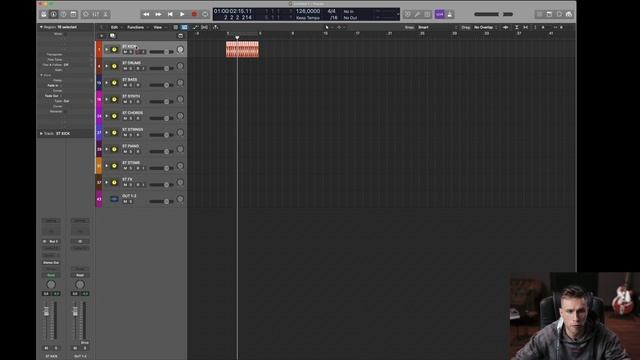Select the selected region on ST KICK track
640x360 pixels.
point(242,49)
